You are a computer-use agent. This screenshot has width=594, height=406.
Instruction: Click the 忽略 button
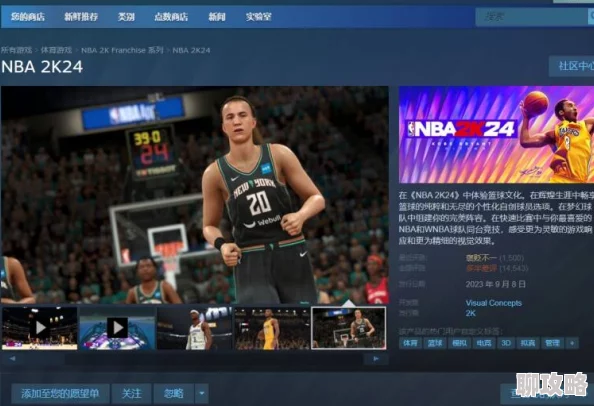(174, 394)
